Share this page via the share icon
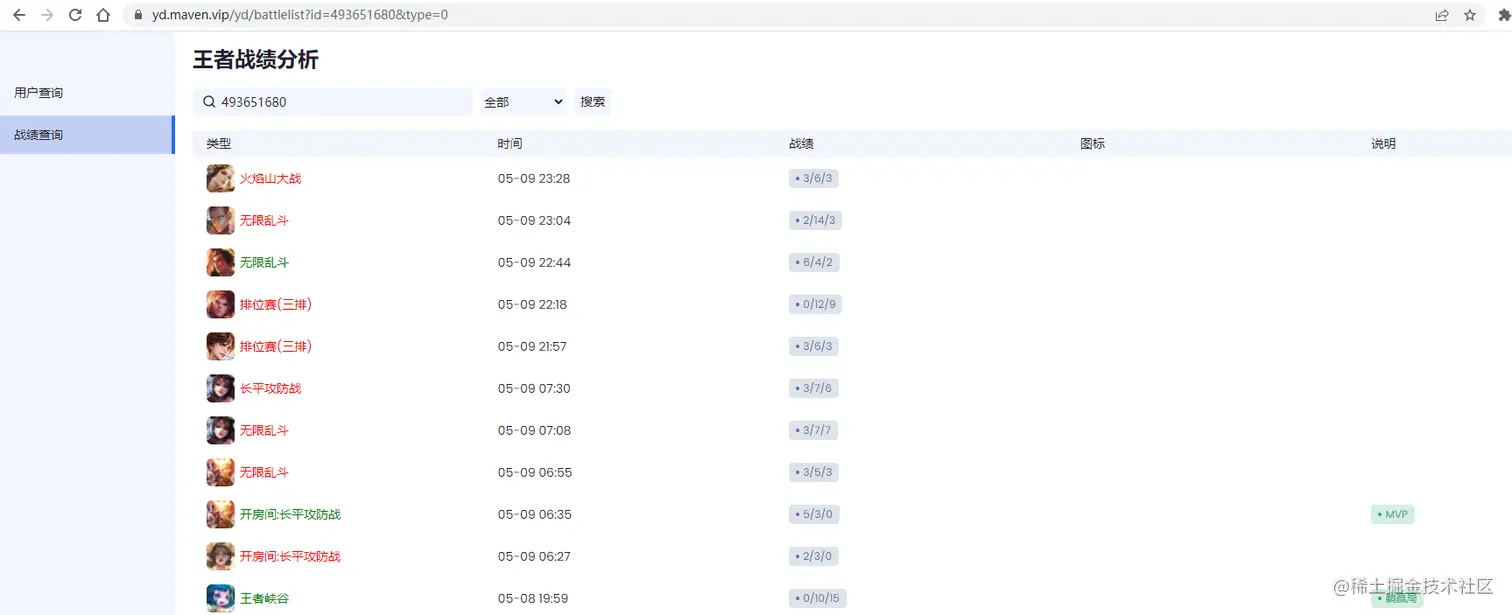 (1442, 15)
